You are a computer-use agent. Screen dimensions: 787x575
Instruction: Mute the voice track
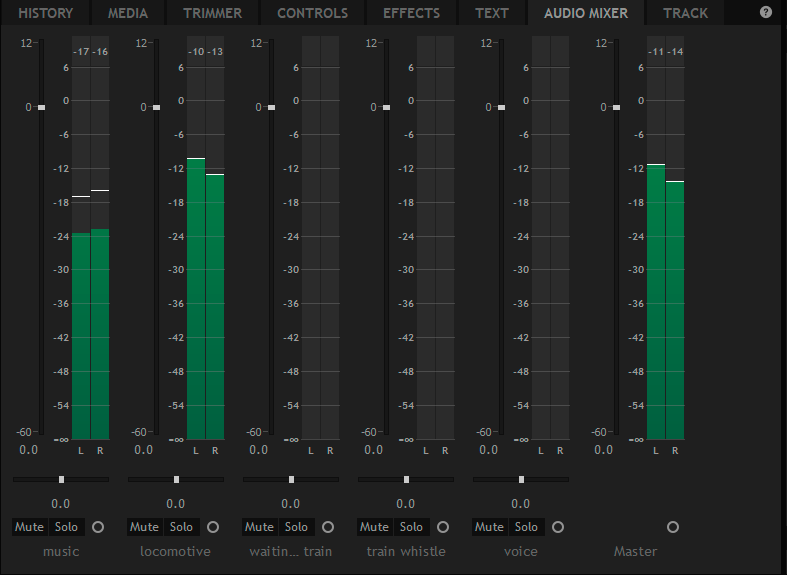point(489,527)
